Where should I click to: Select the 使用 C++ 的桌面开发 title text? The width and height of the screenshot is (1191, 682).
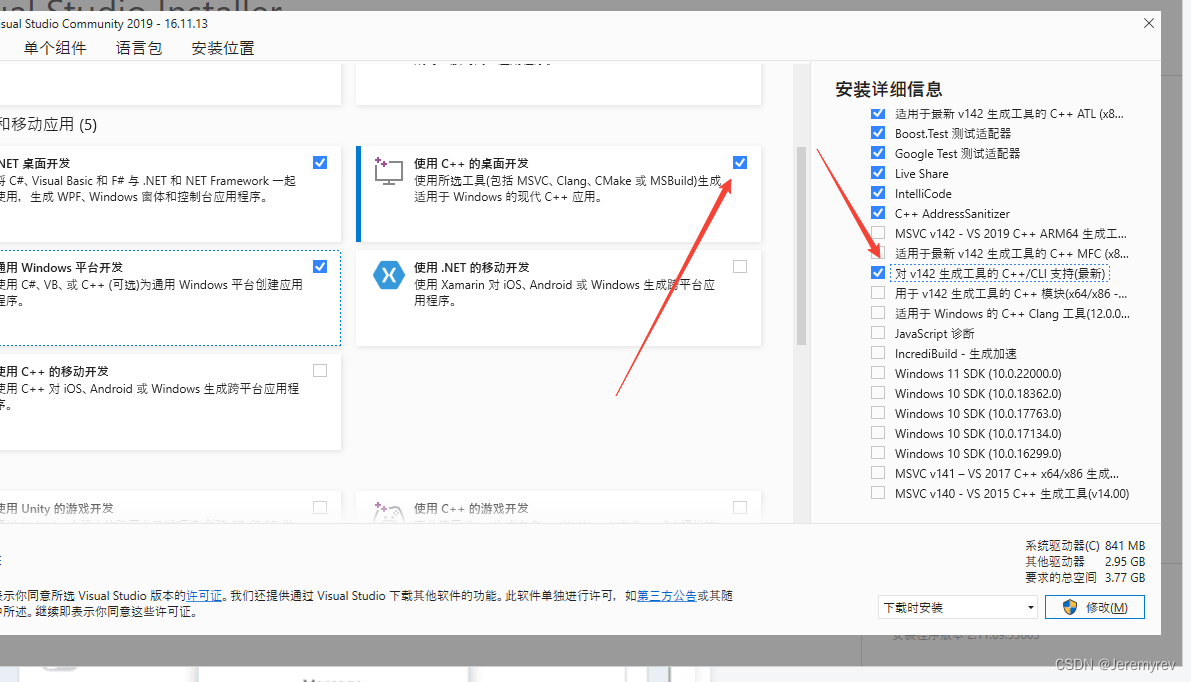pyautogui.click(x=471, y=163)
